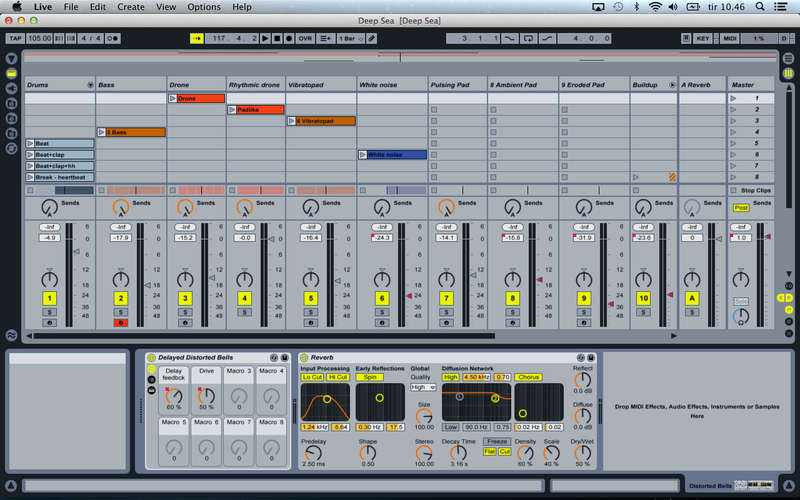This screenshot has height=500, width=800.
Task: Click the MIDI map mode button
Action: pos(730,38)
